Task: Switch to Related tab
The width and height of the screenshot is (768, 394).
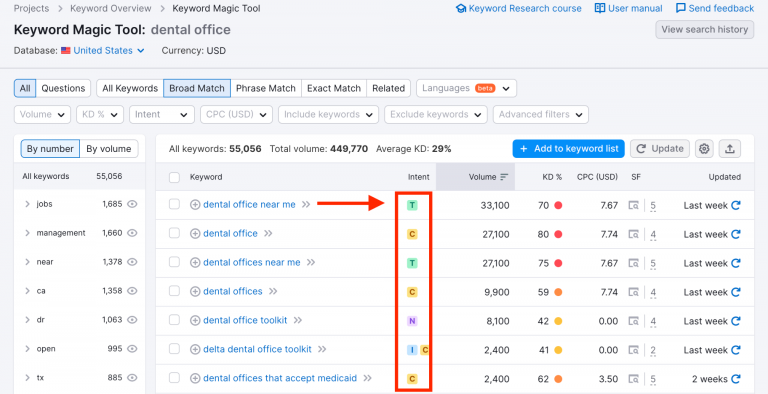Action: pyautogui.click(x=388, y=88)
